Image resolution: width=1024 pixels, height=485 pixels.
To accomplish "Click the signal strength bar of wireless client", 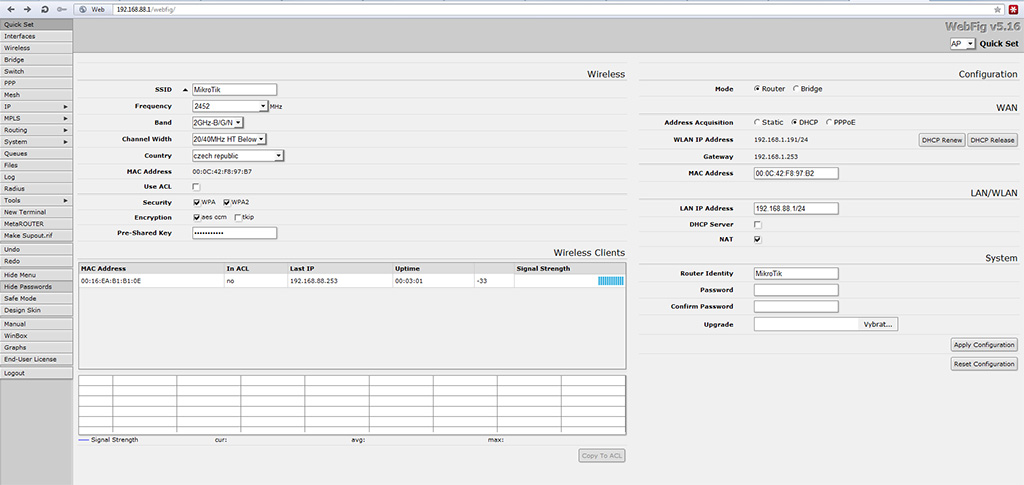I will tap(610, 282).
